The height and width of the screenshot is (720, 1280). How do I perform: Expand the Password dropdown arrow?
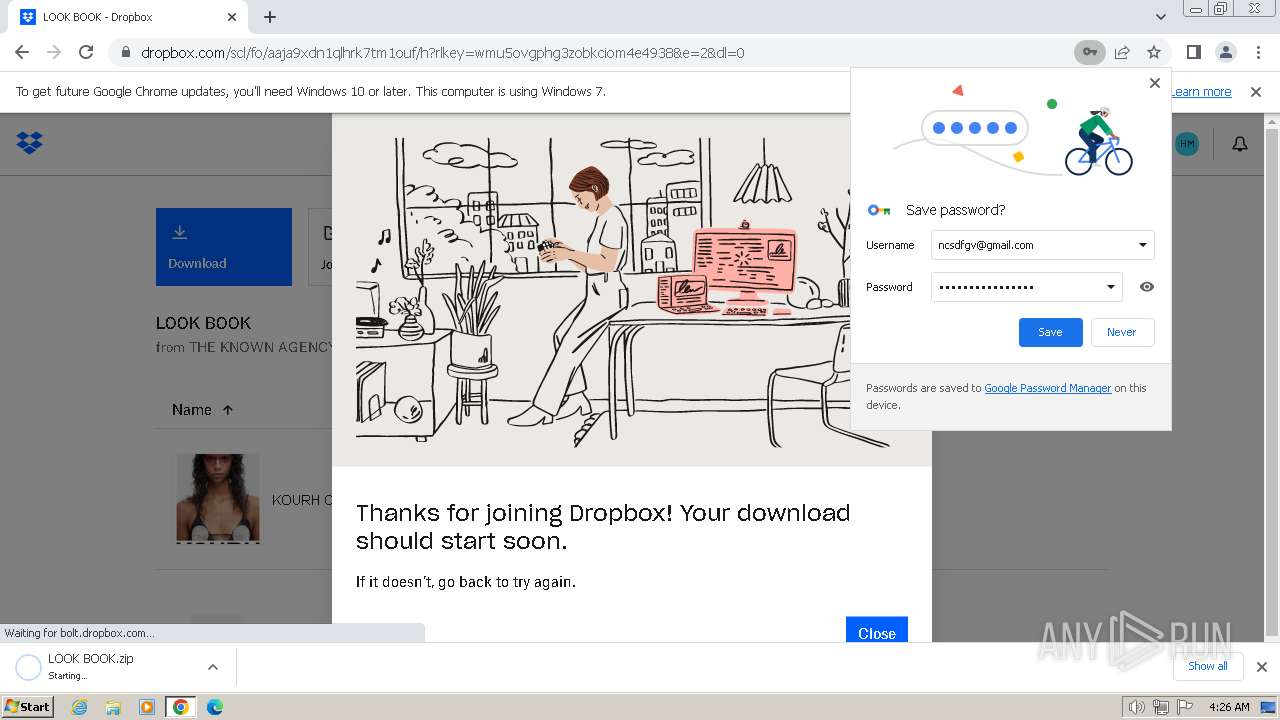click(1110, 287)
